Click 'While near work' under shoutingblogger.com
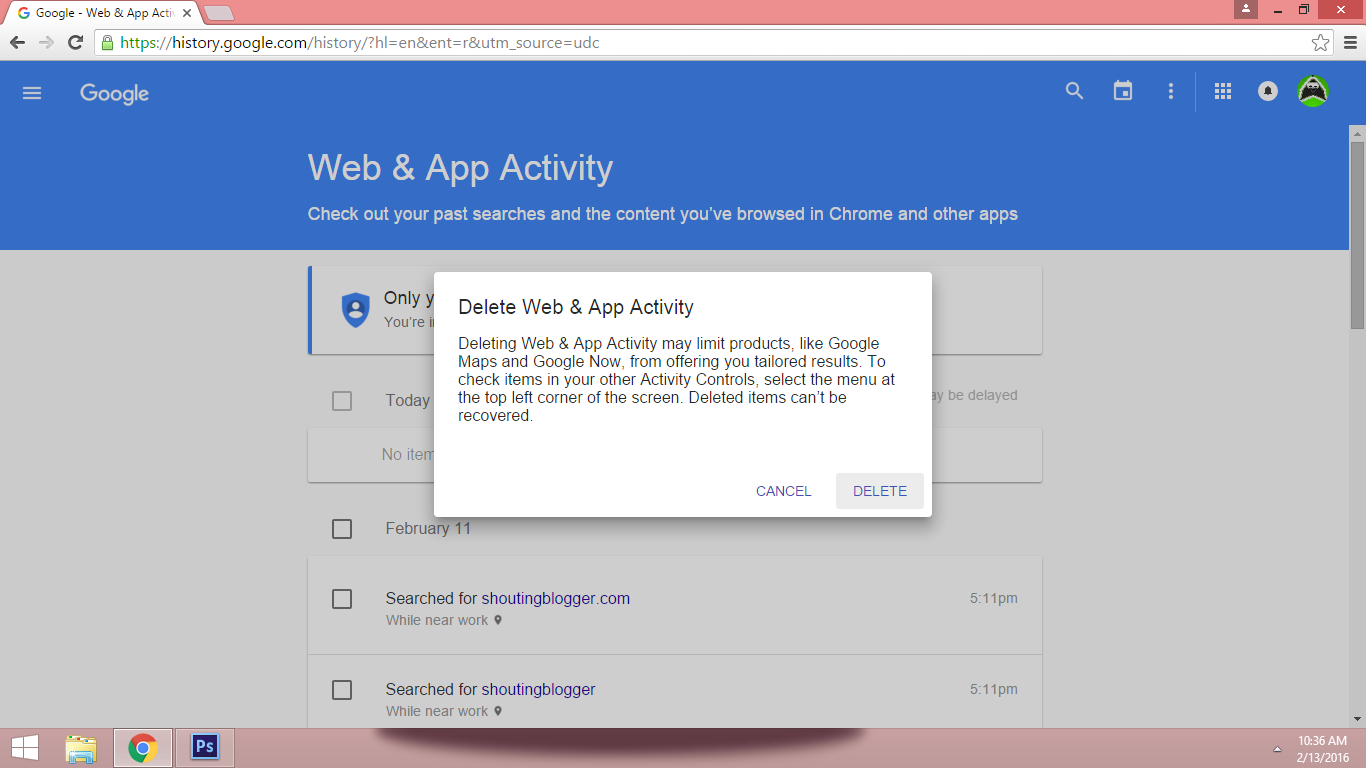 (437, 620)
